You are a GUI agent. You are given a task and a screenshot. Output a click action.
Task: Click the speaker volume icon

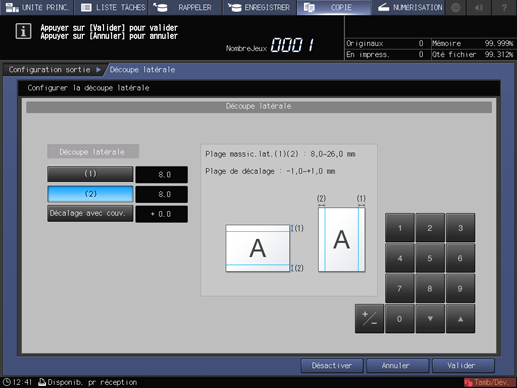479,7
